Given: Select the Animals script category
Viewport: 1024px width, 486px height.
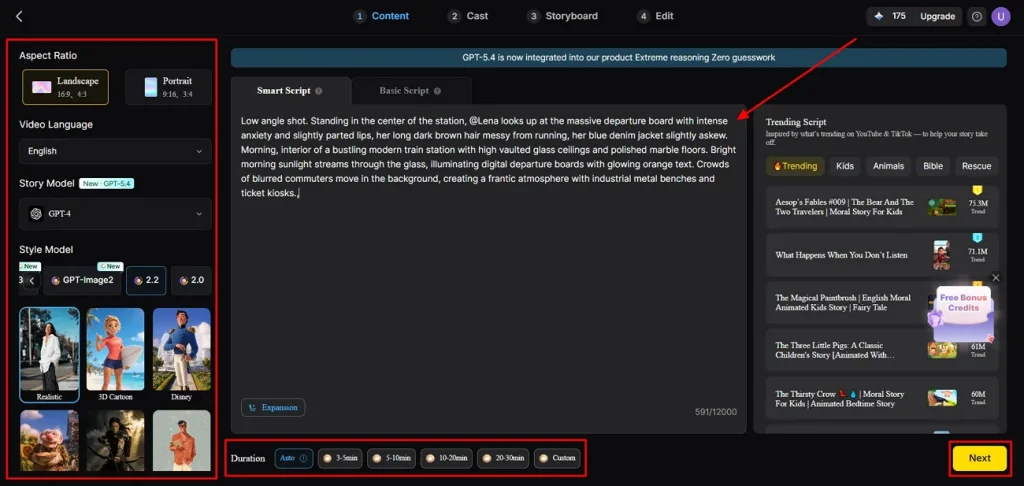Looking at the screenshot, I should coord(888,166).
